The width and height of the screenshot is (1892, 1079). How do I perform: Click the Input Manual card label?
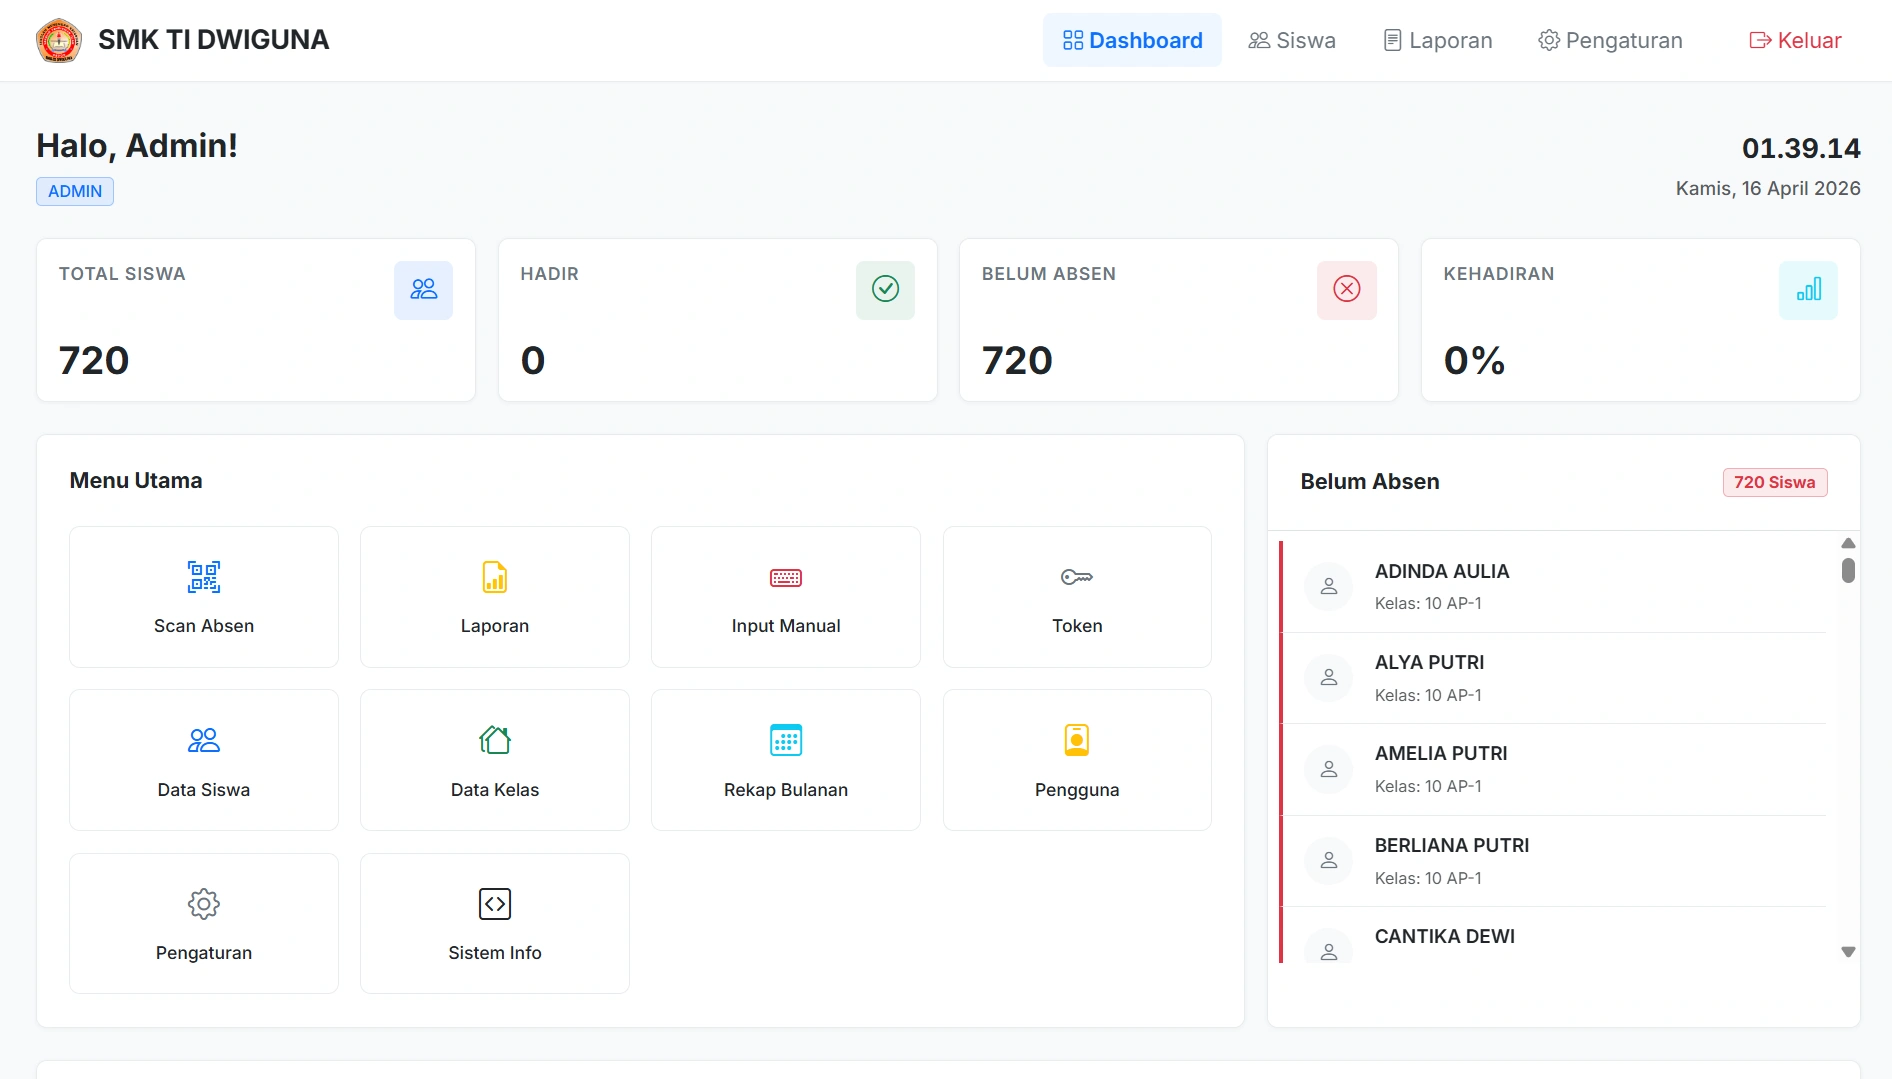click(x=786, y=626)
